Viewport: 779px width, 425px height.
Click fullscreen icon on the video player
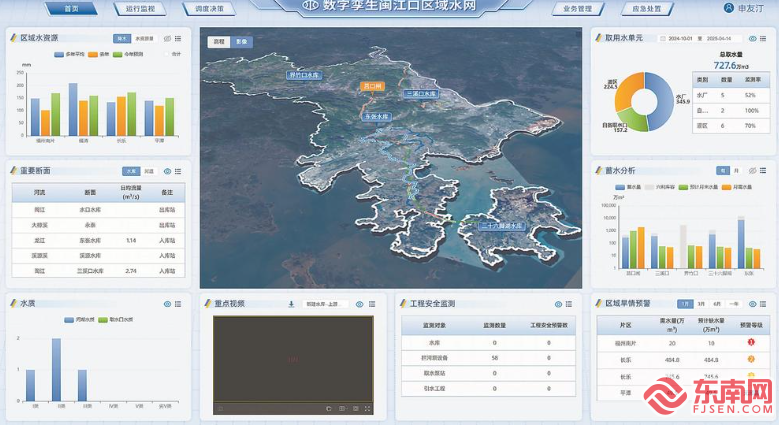coord(367,409)
